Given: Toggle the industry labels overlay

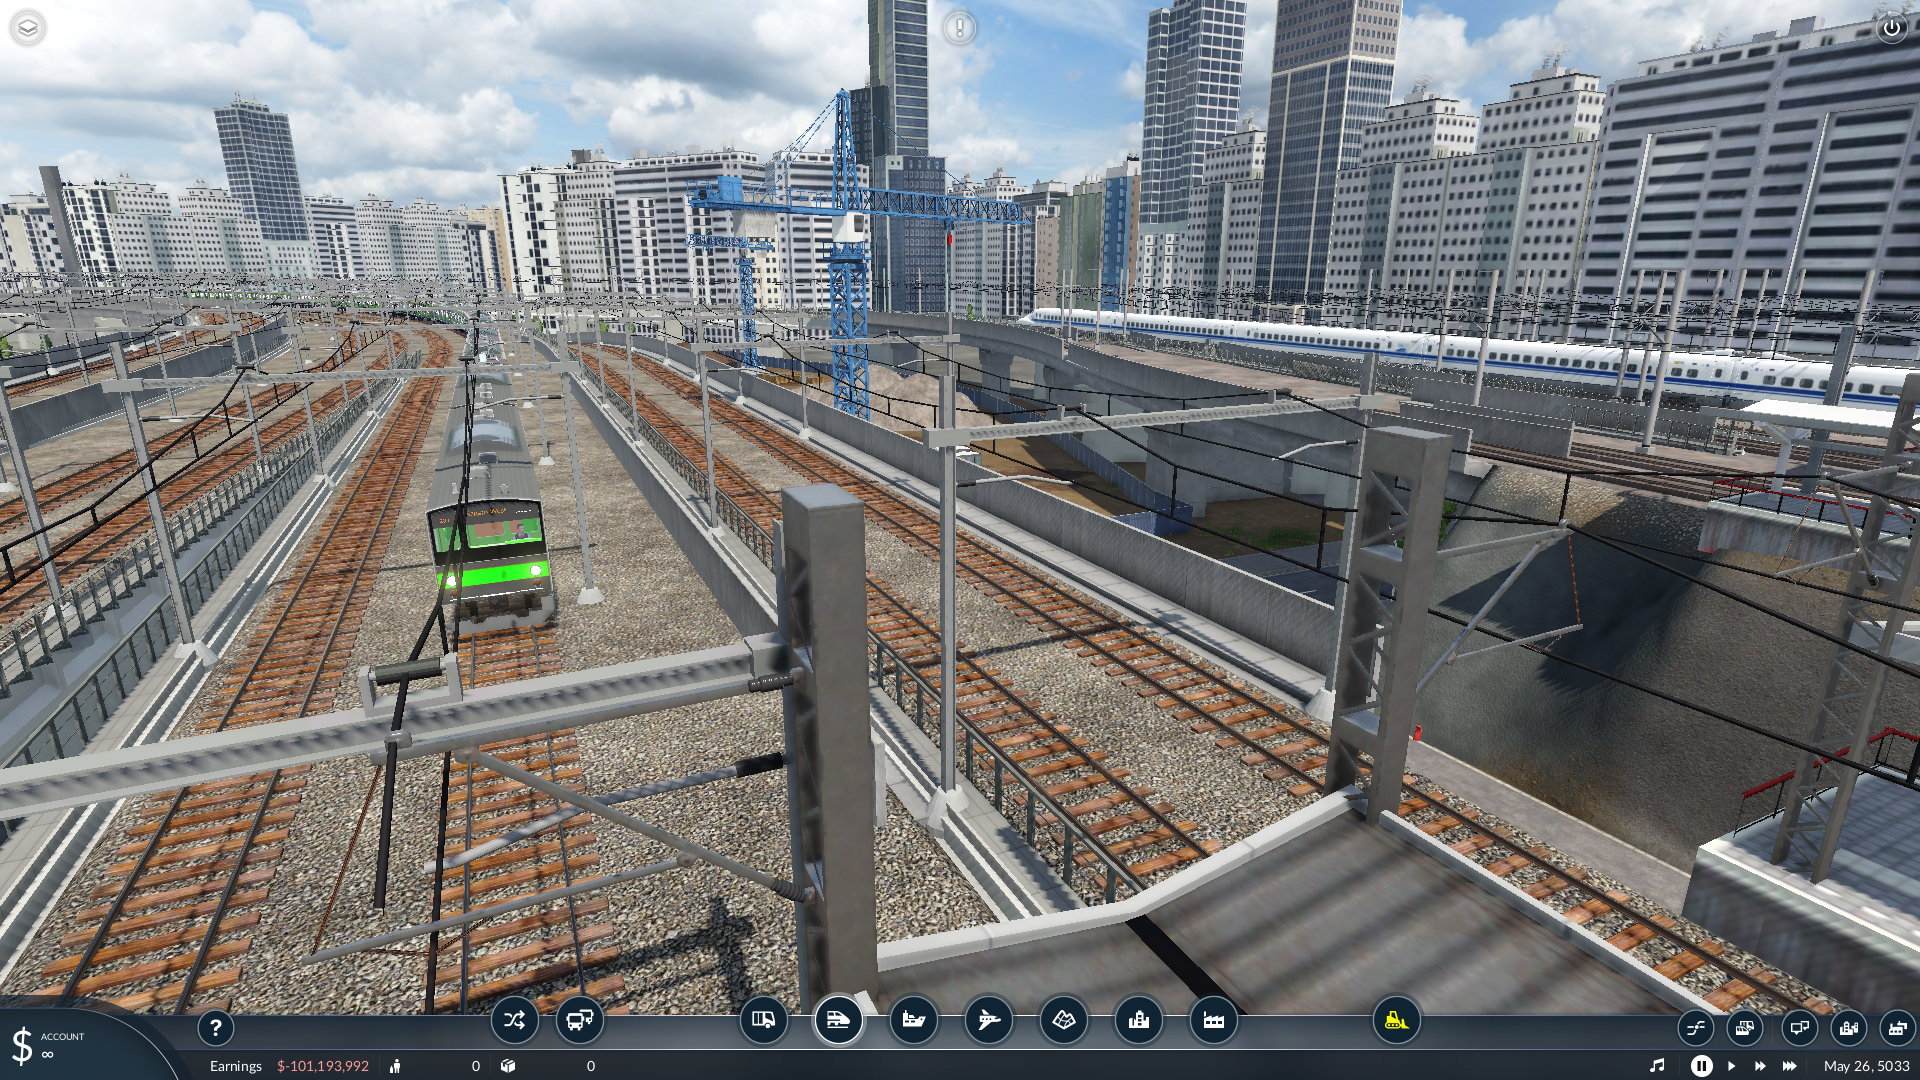Looking at the screenshot, I should (1897, 1027).
